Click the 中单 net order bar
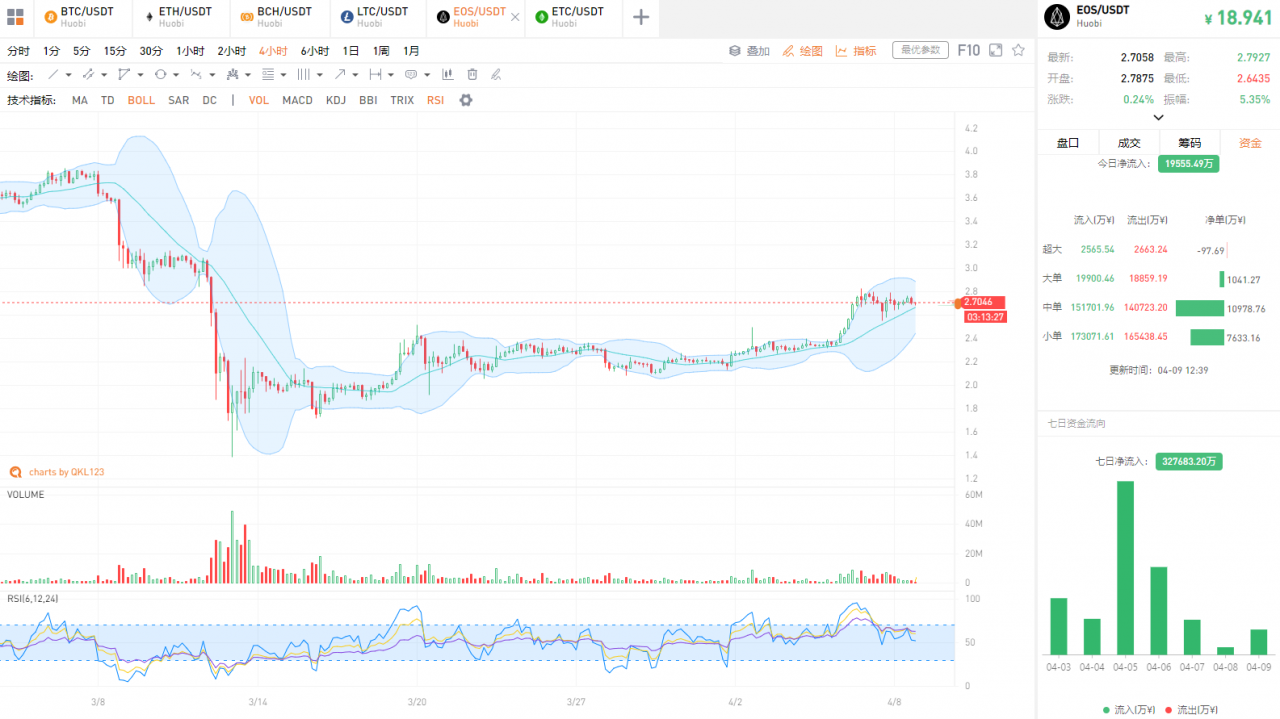1280x719 pixels. [x=1200, y=309]
